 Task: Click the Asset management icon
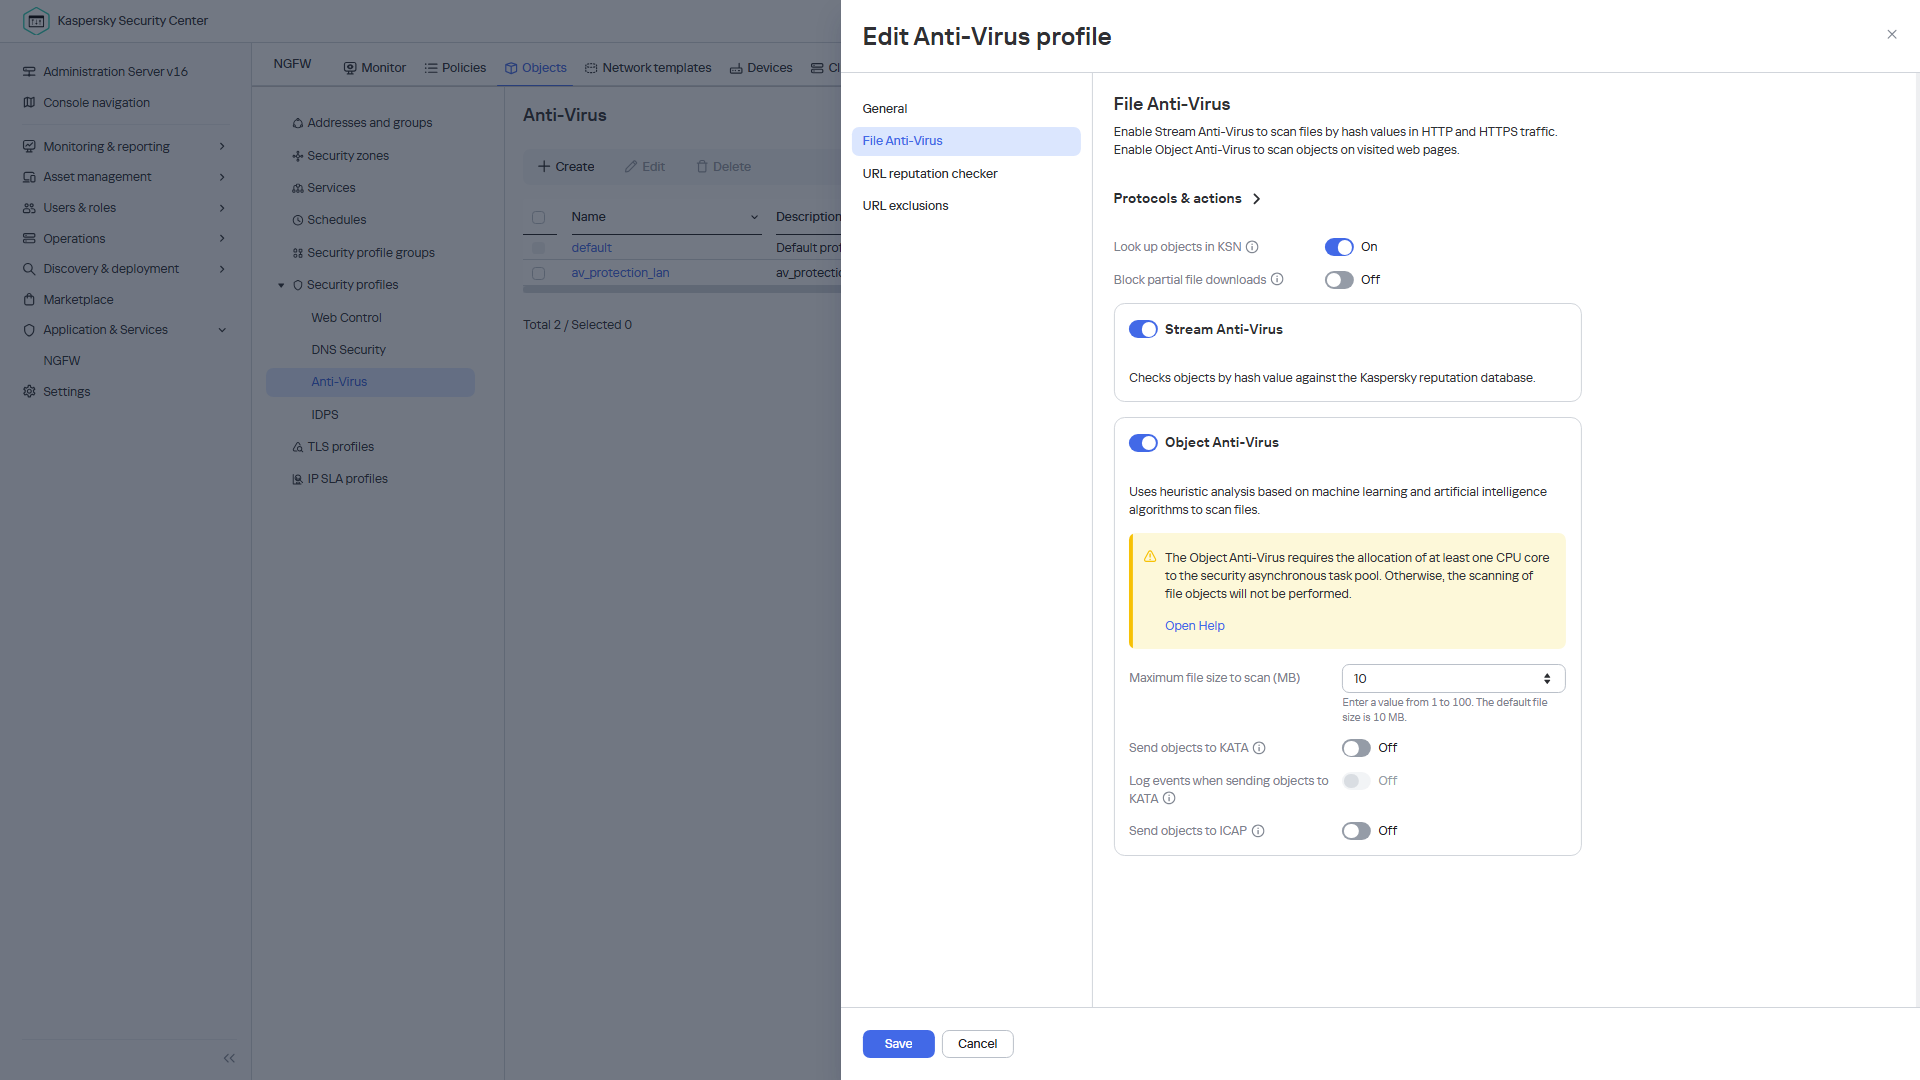29,177
